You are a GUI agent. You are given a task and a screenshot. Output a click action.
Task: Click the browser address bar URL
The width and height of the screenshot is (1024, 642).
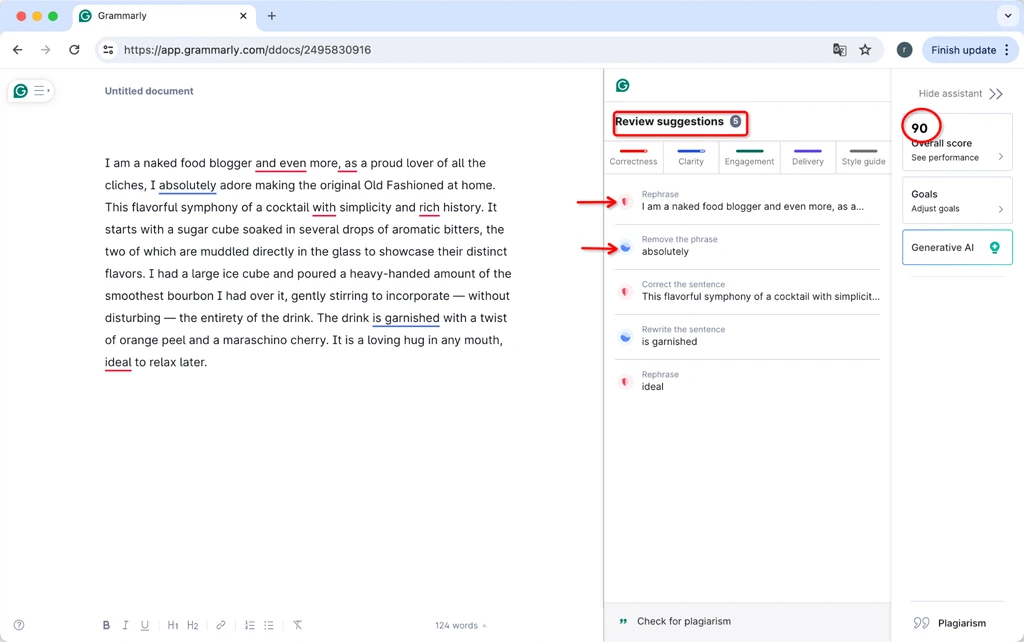248,50
